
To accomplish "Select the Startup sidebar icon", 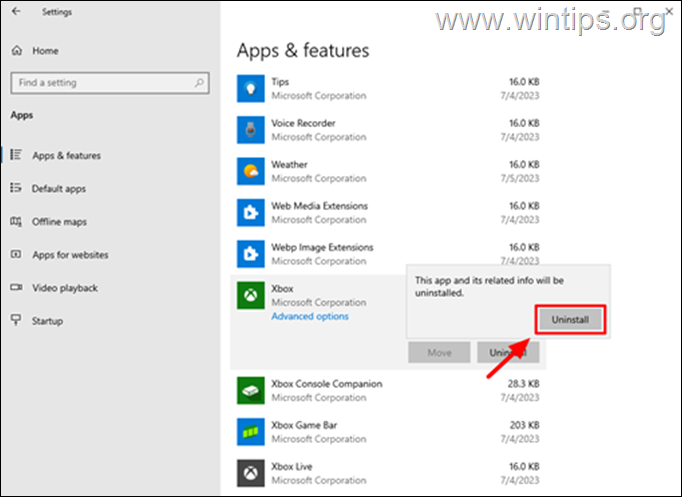I will tap(16, 320).
